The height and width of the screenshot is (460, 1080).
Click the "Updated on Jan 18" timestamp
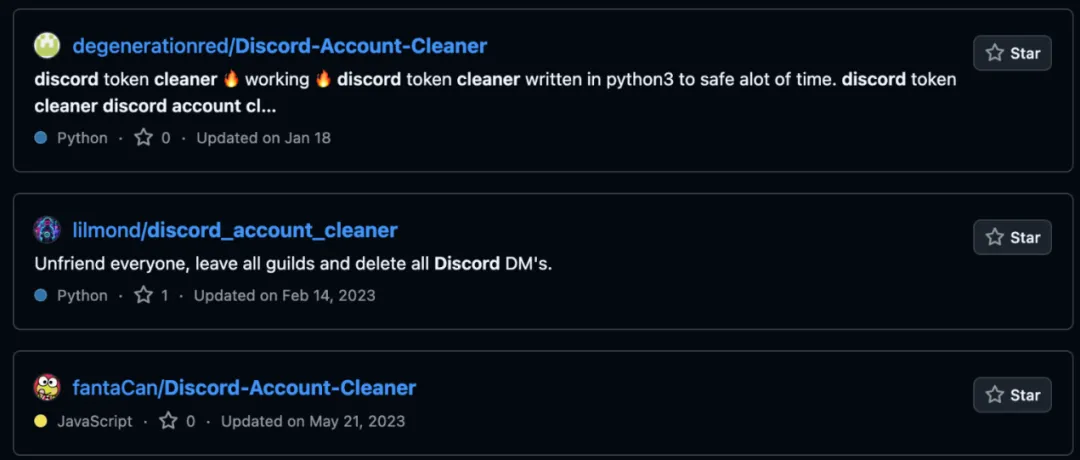coord(263,138)
